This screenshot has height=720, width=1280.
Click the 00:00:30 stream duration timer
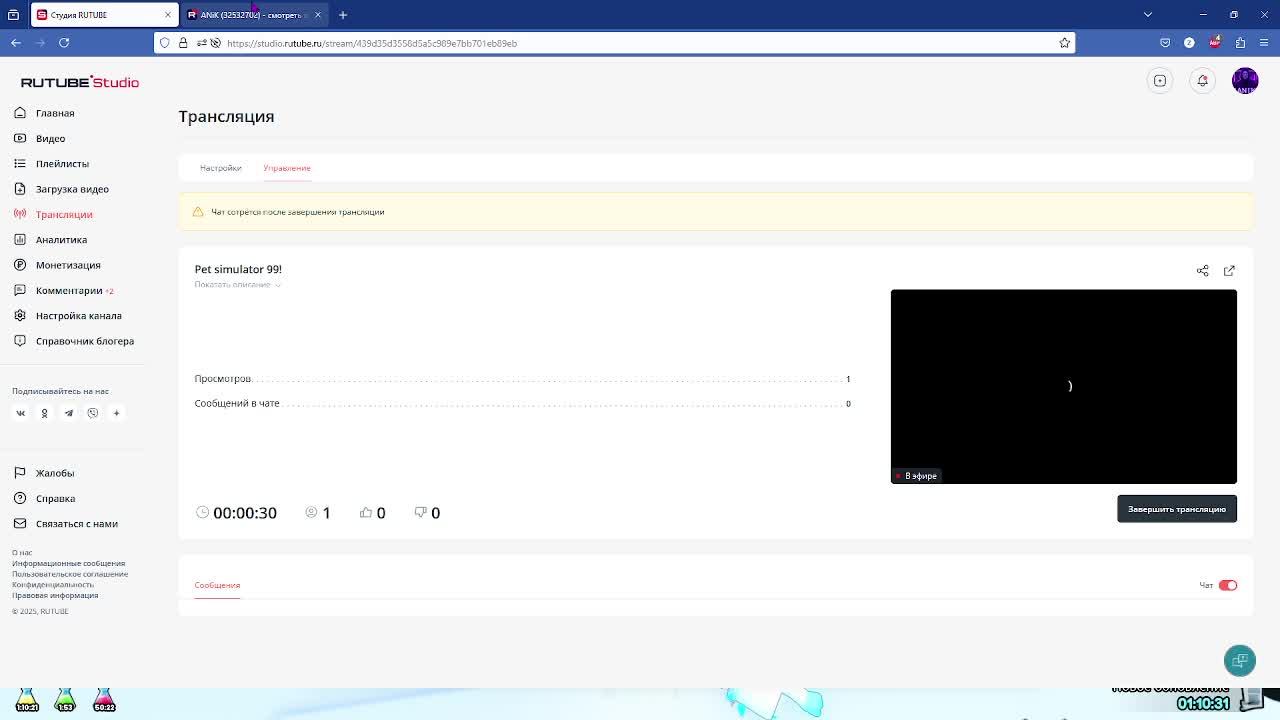tap(245, 513)
